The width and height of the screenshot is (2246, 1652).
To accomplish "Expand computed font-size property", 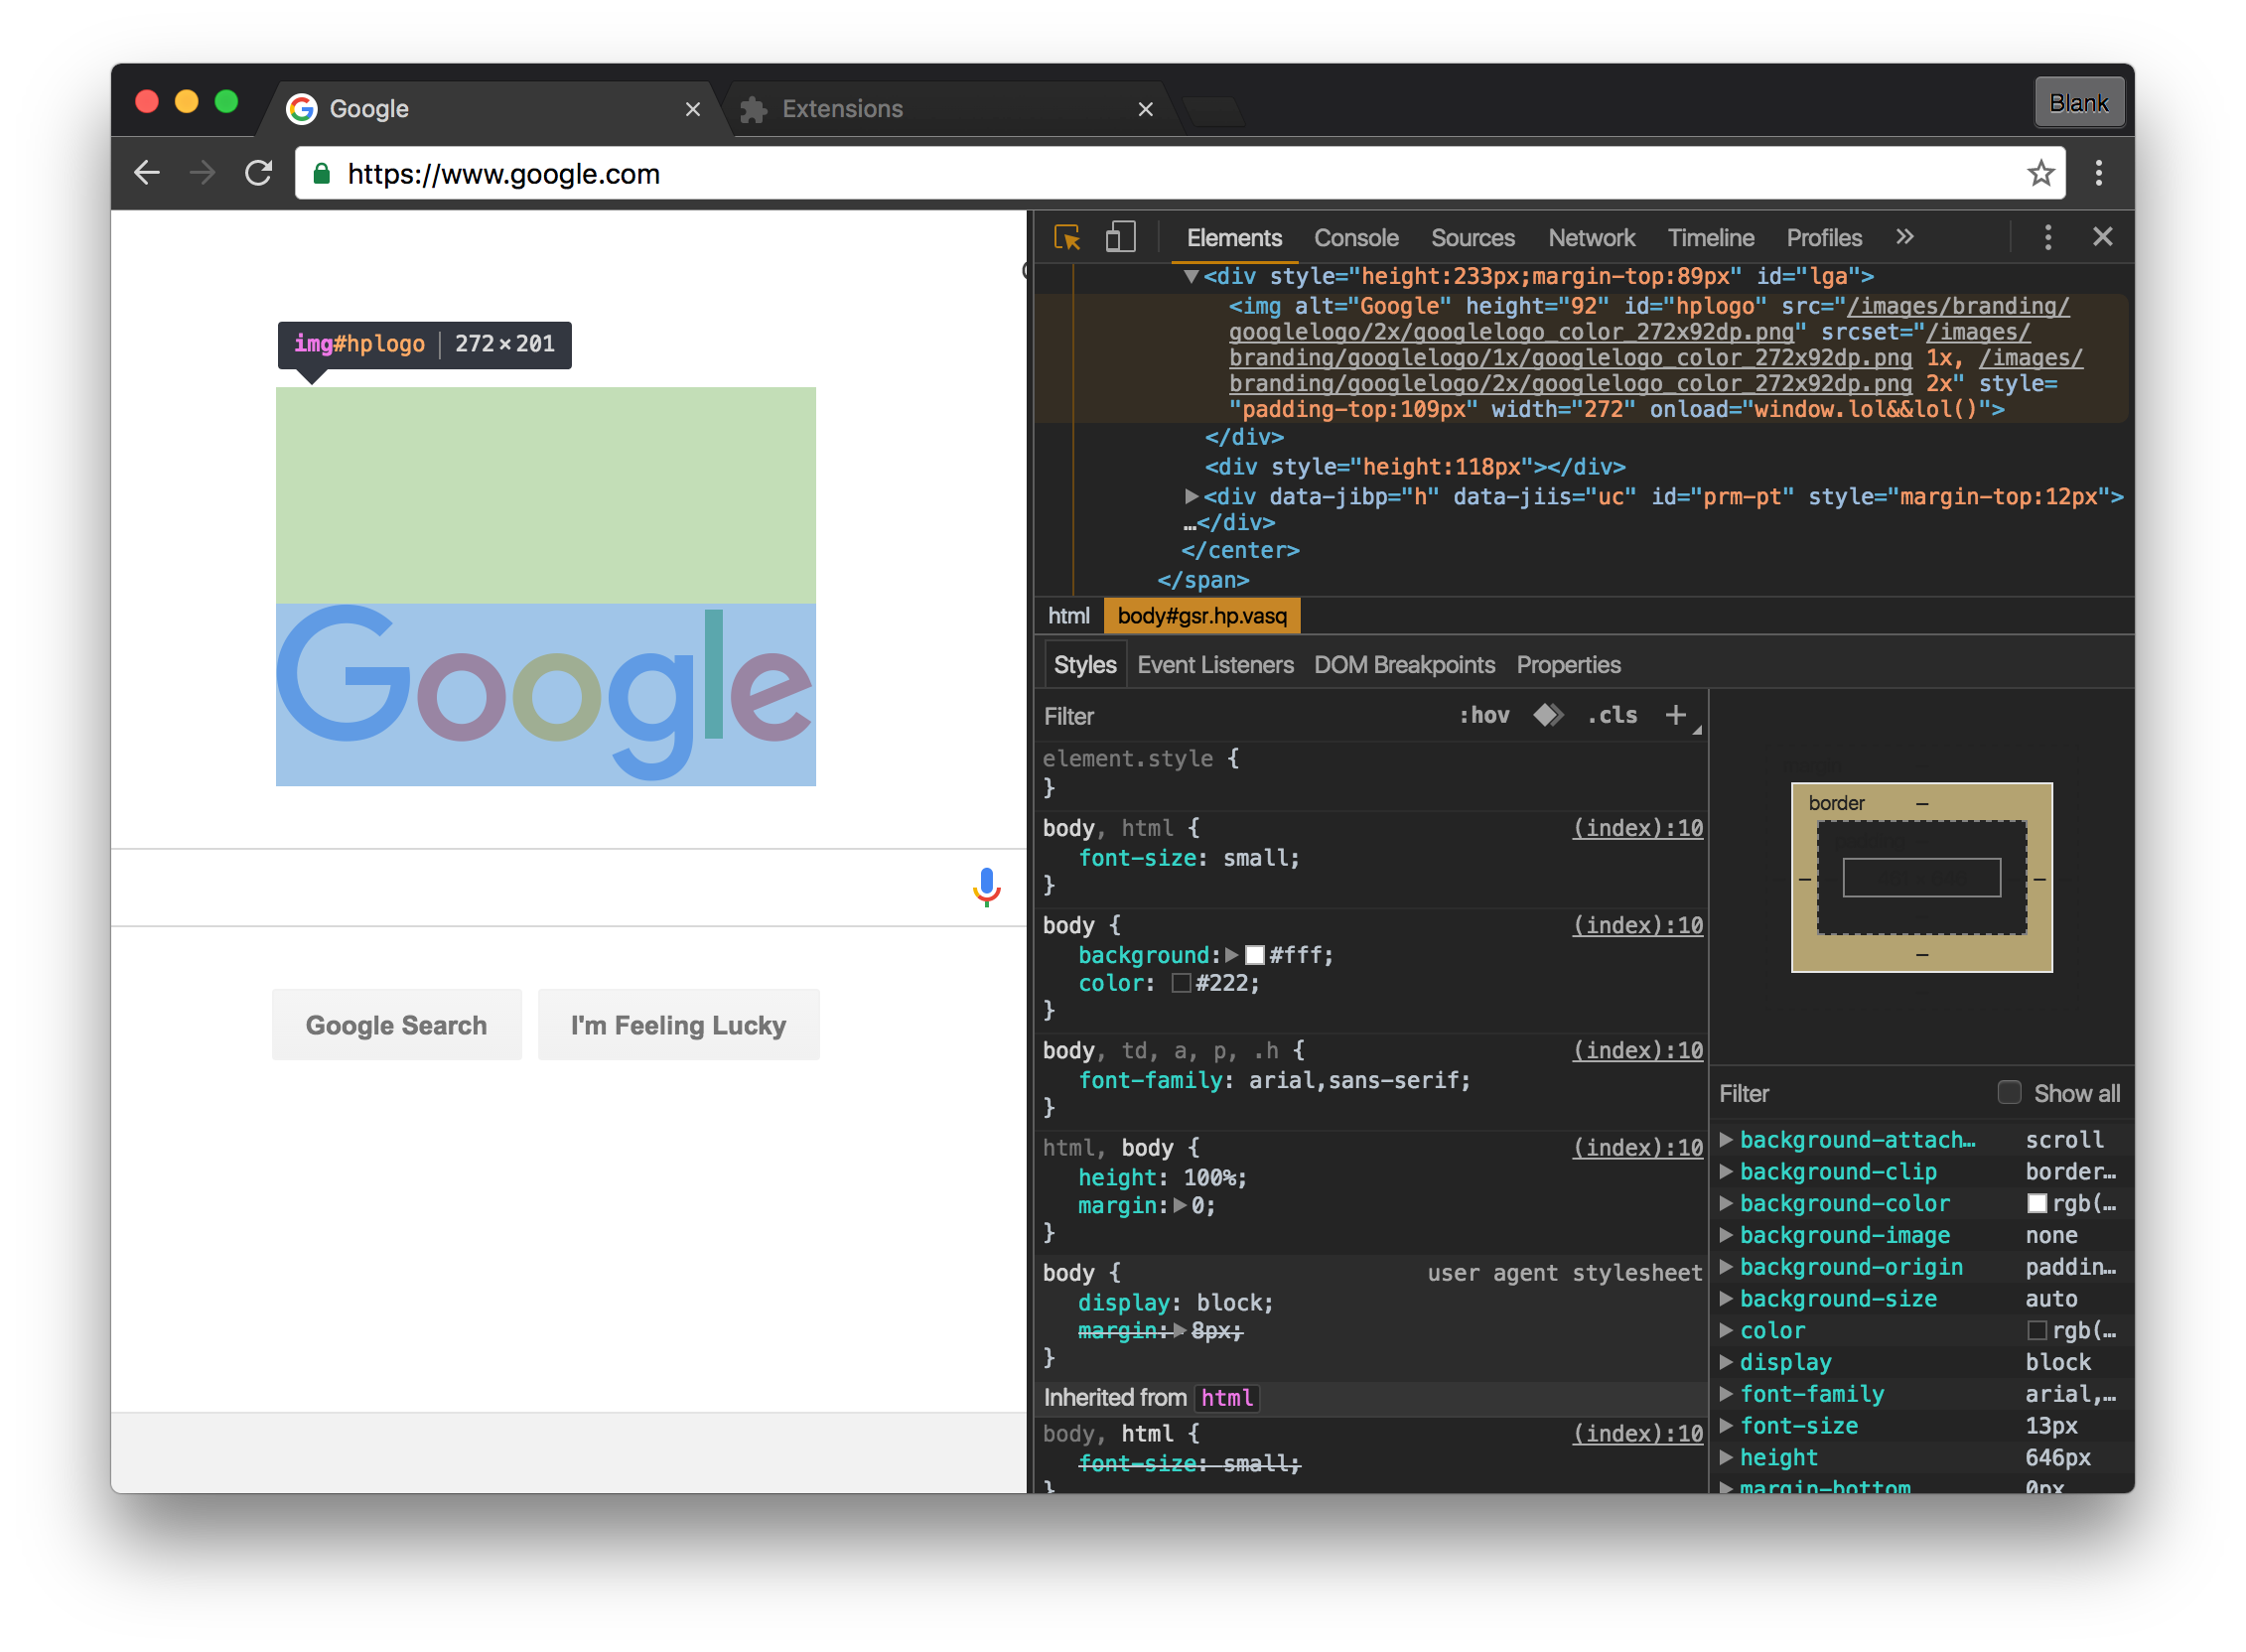I will click(1726, 1425).
